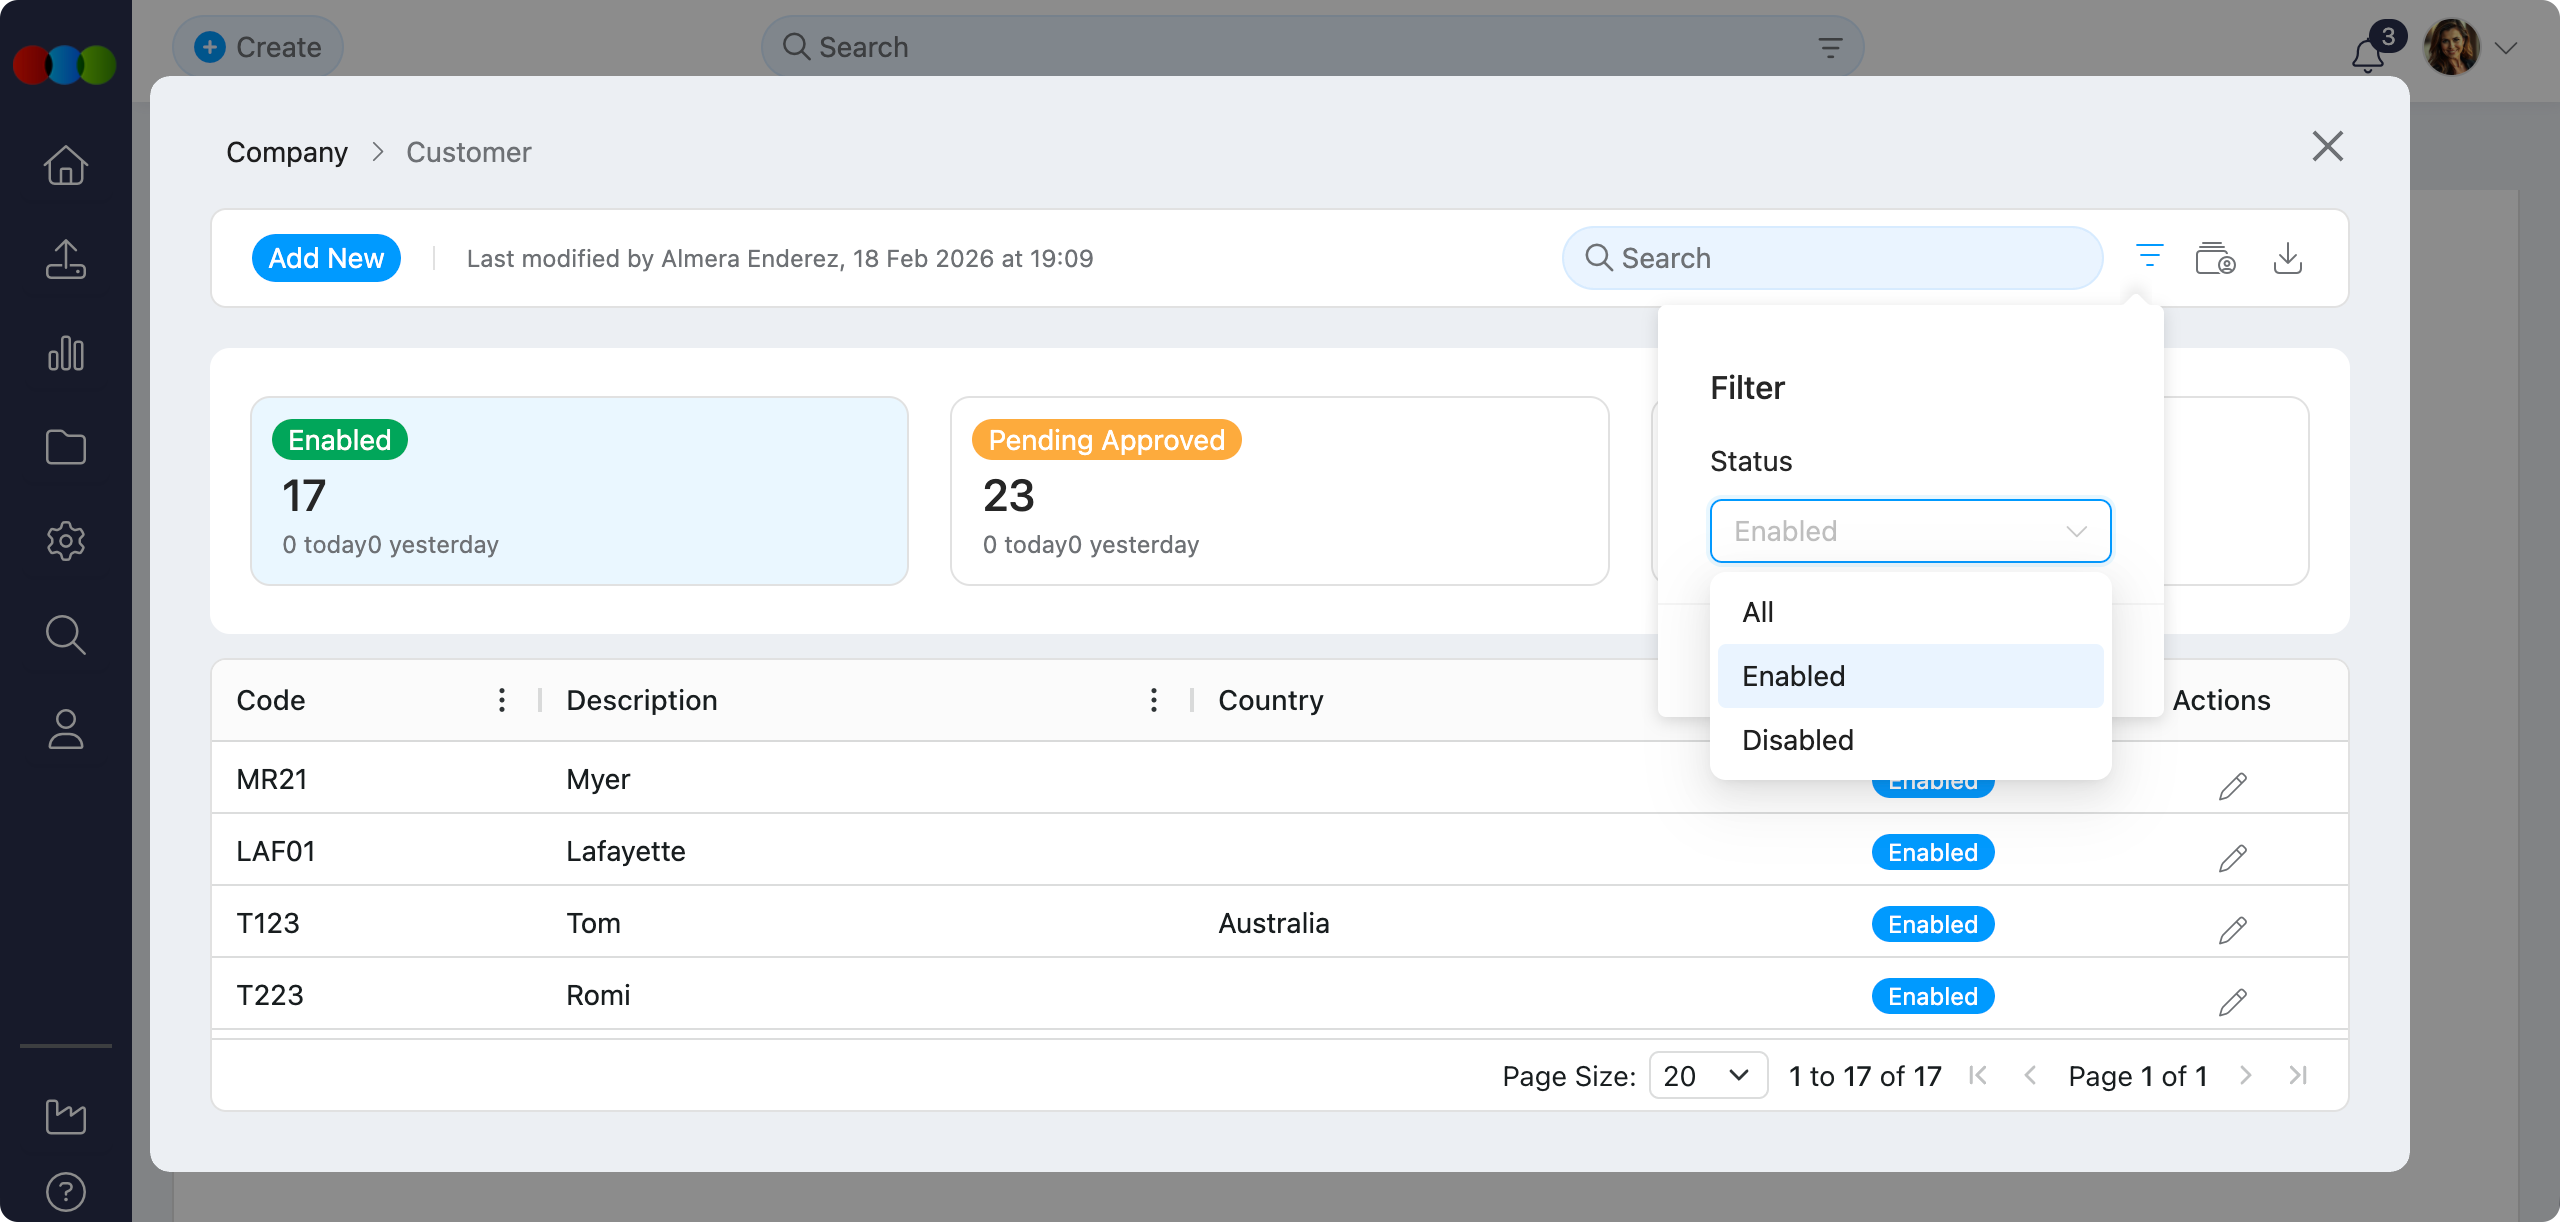Click the filter icon beside the search box
The width and height of the screenshot is (2560, 1222).
pyautogui.click(x=2149, y=257)
